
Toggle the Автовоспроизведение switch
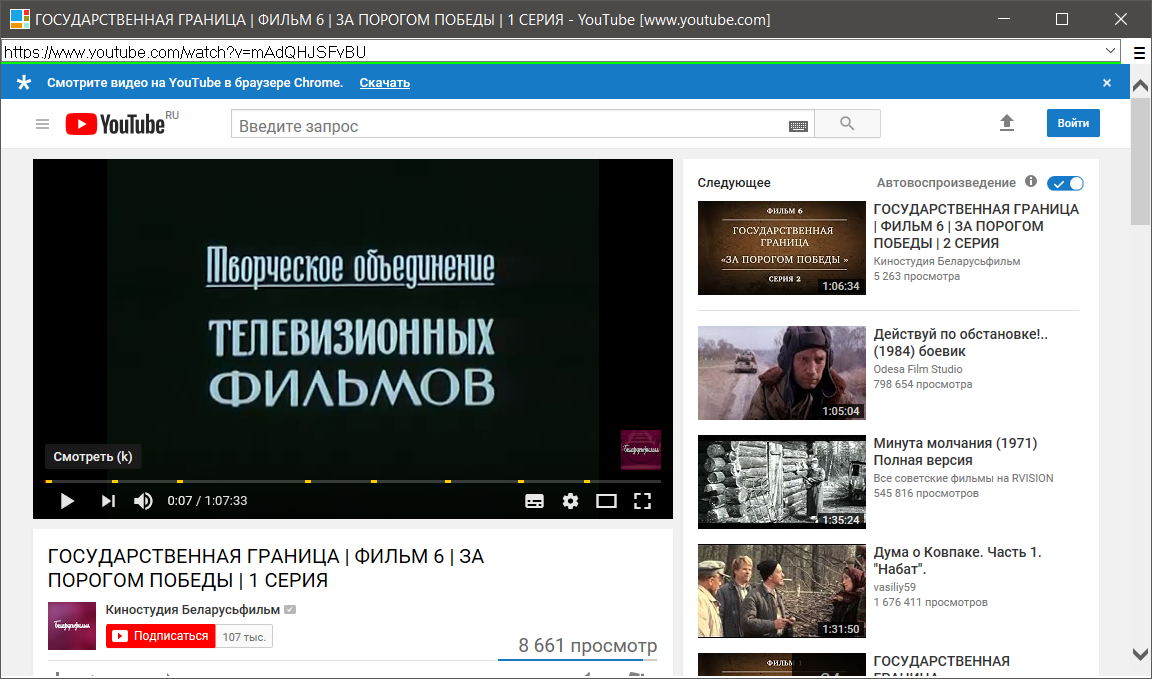(x=1065, y=183)
